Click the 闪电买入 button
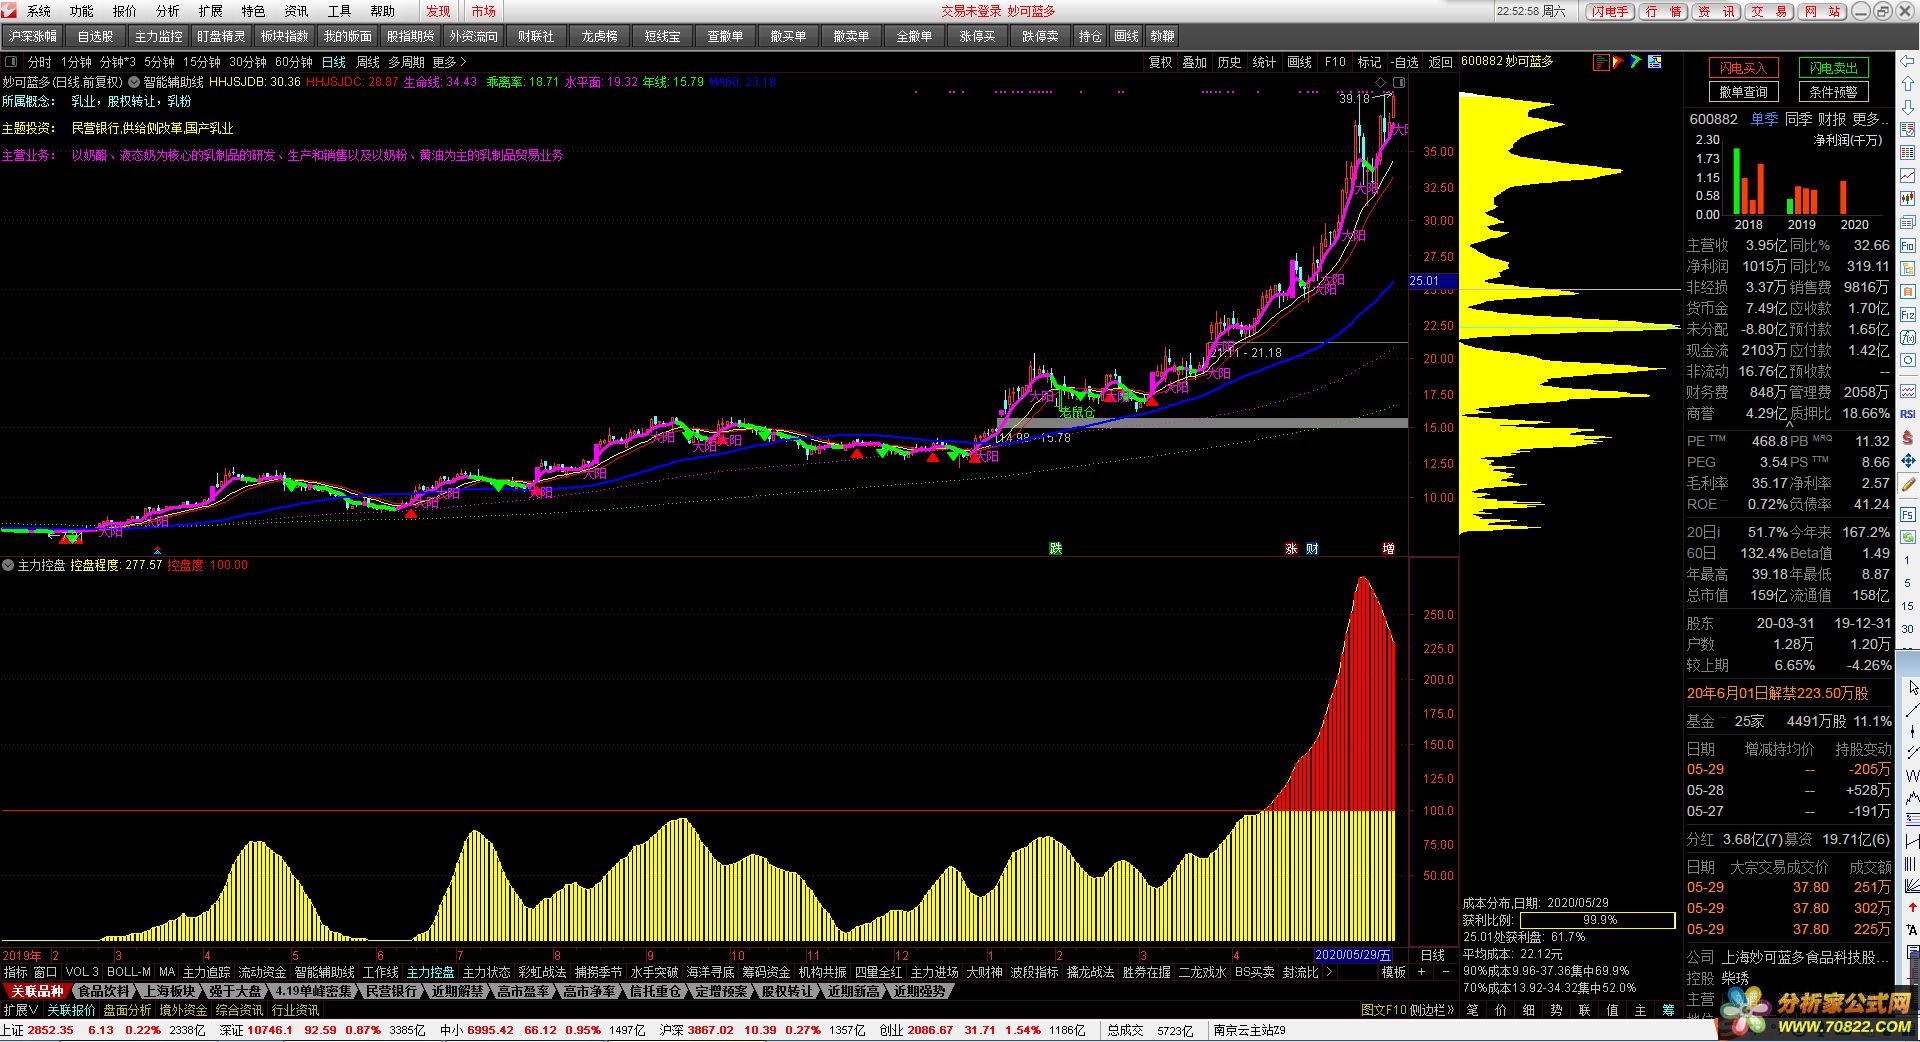The image size is (1920, 1042). click(1743, 68)
